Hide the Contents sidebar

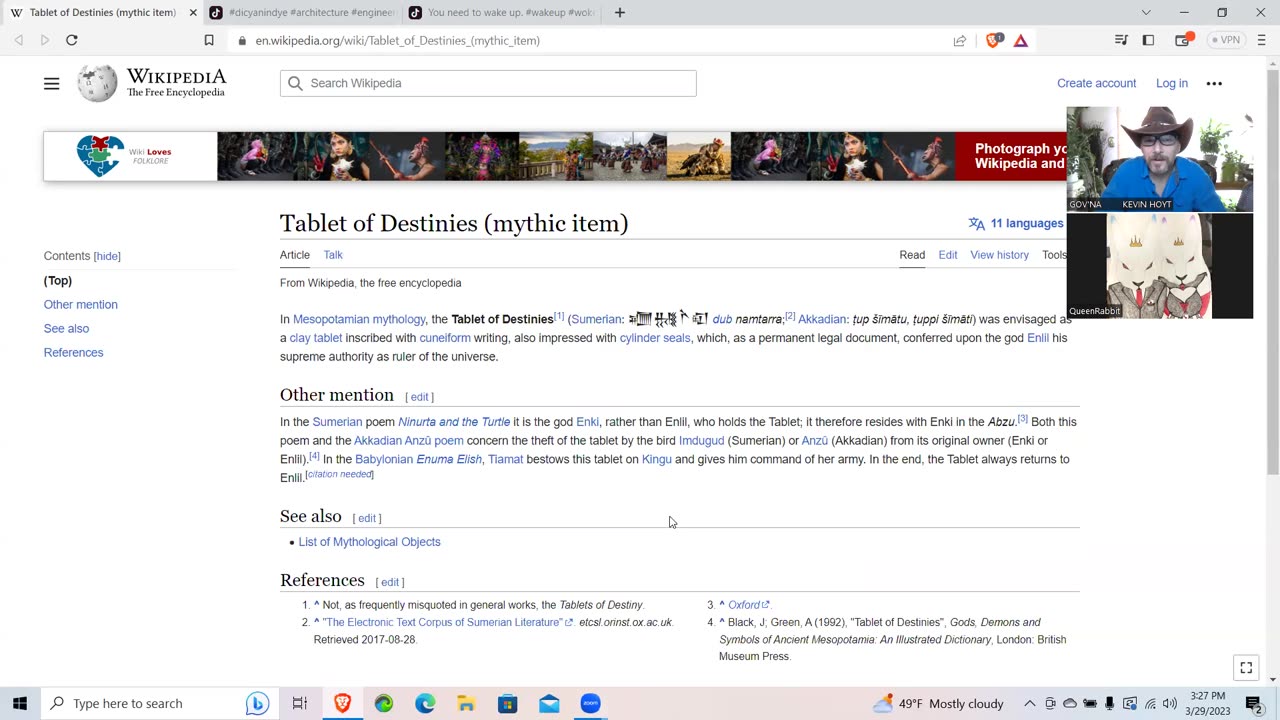(107, 256)
